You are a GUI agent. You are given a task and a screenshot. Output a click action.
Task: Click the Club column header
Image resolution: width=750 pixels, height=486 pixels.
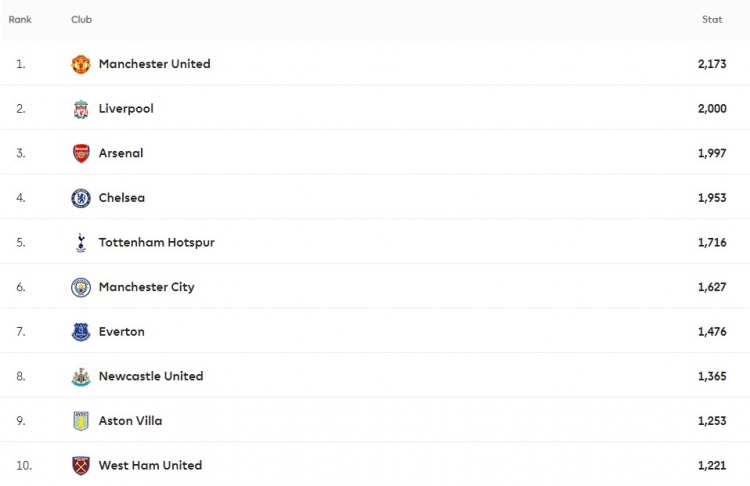(x=81, y=20)
